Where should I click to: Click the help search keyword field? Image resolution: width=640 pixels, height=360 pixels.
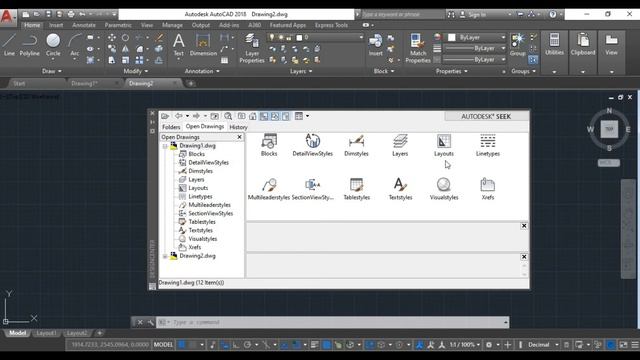coord(403,14)
